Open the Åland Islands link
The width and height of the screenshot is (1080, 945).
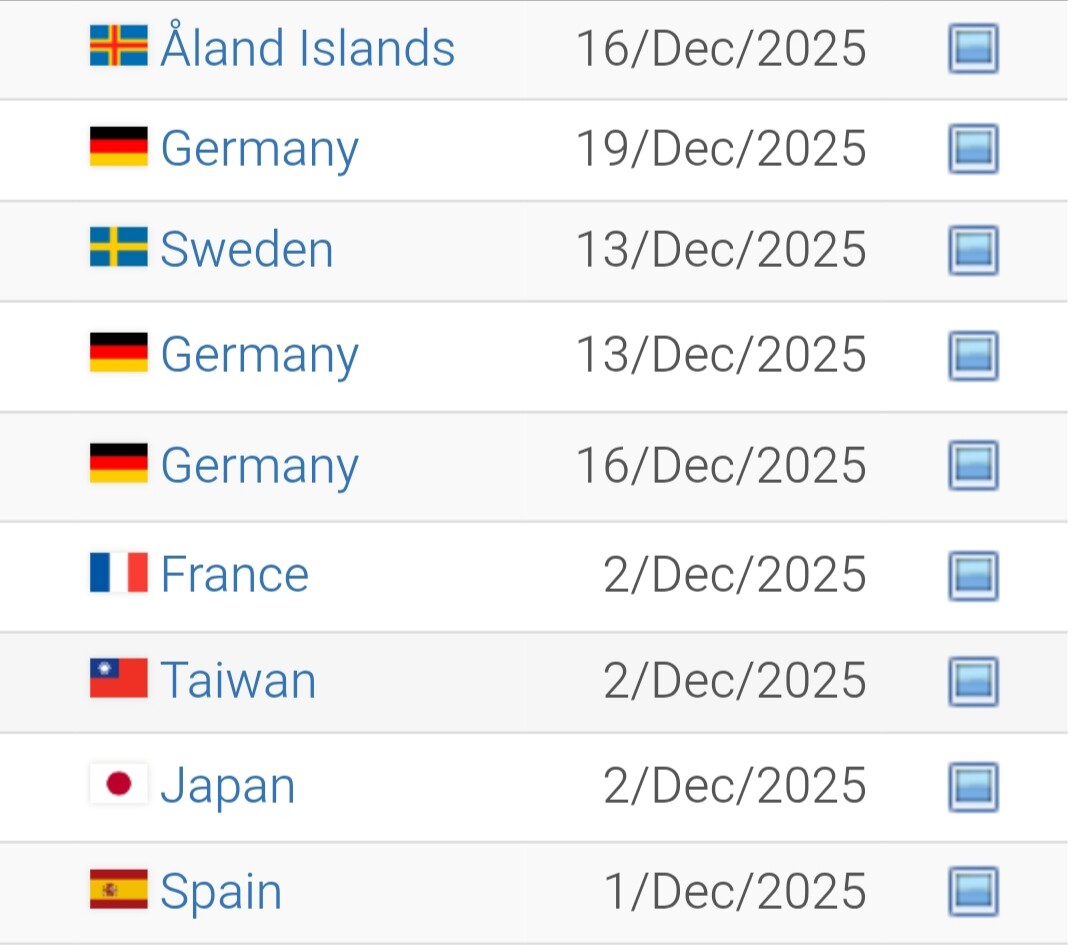(307, 48)
